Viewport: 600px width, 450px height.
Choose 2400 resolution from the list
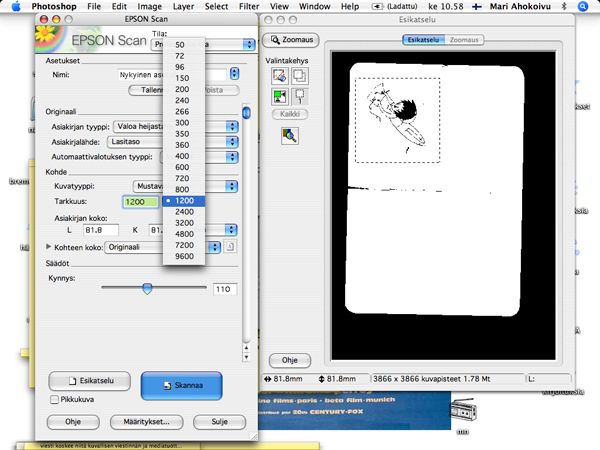click(x=184, y=212)
